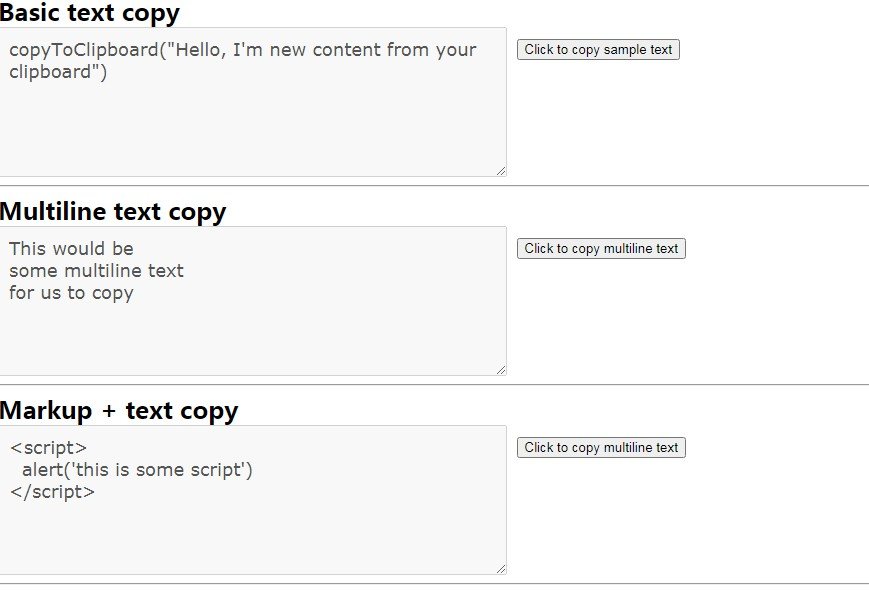Click the textarea resize grip below the basic copy text

click(500, 169)
